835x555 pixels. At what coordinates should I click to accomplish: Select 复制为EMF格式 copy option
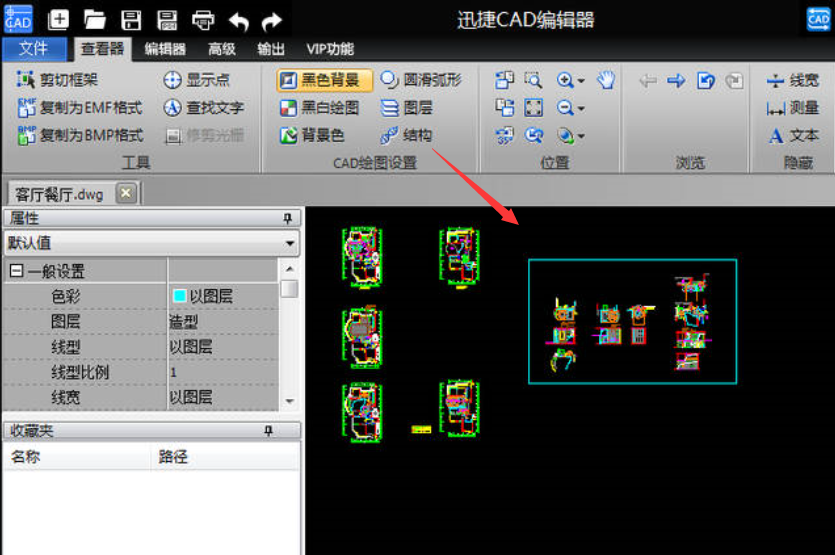point(80,108)
